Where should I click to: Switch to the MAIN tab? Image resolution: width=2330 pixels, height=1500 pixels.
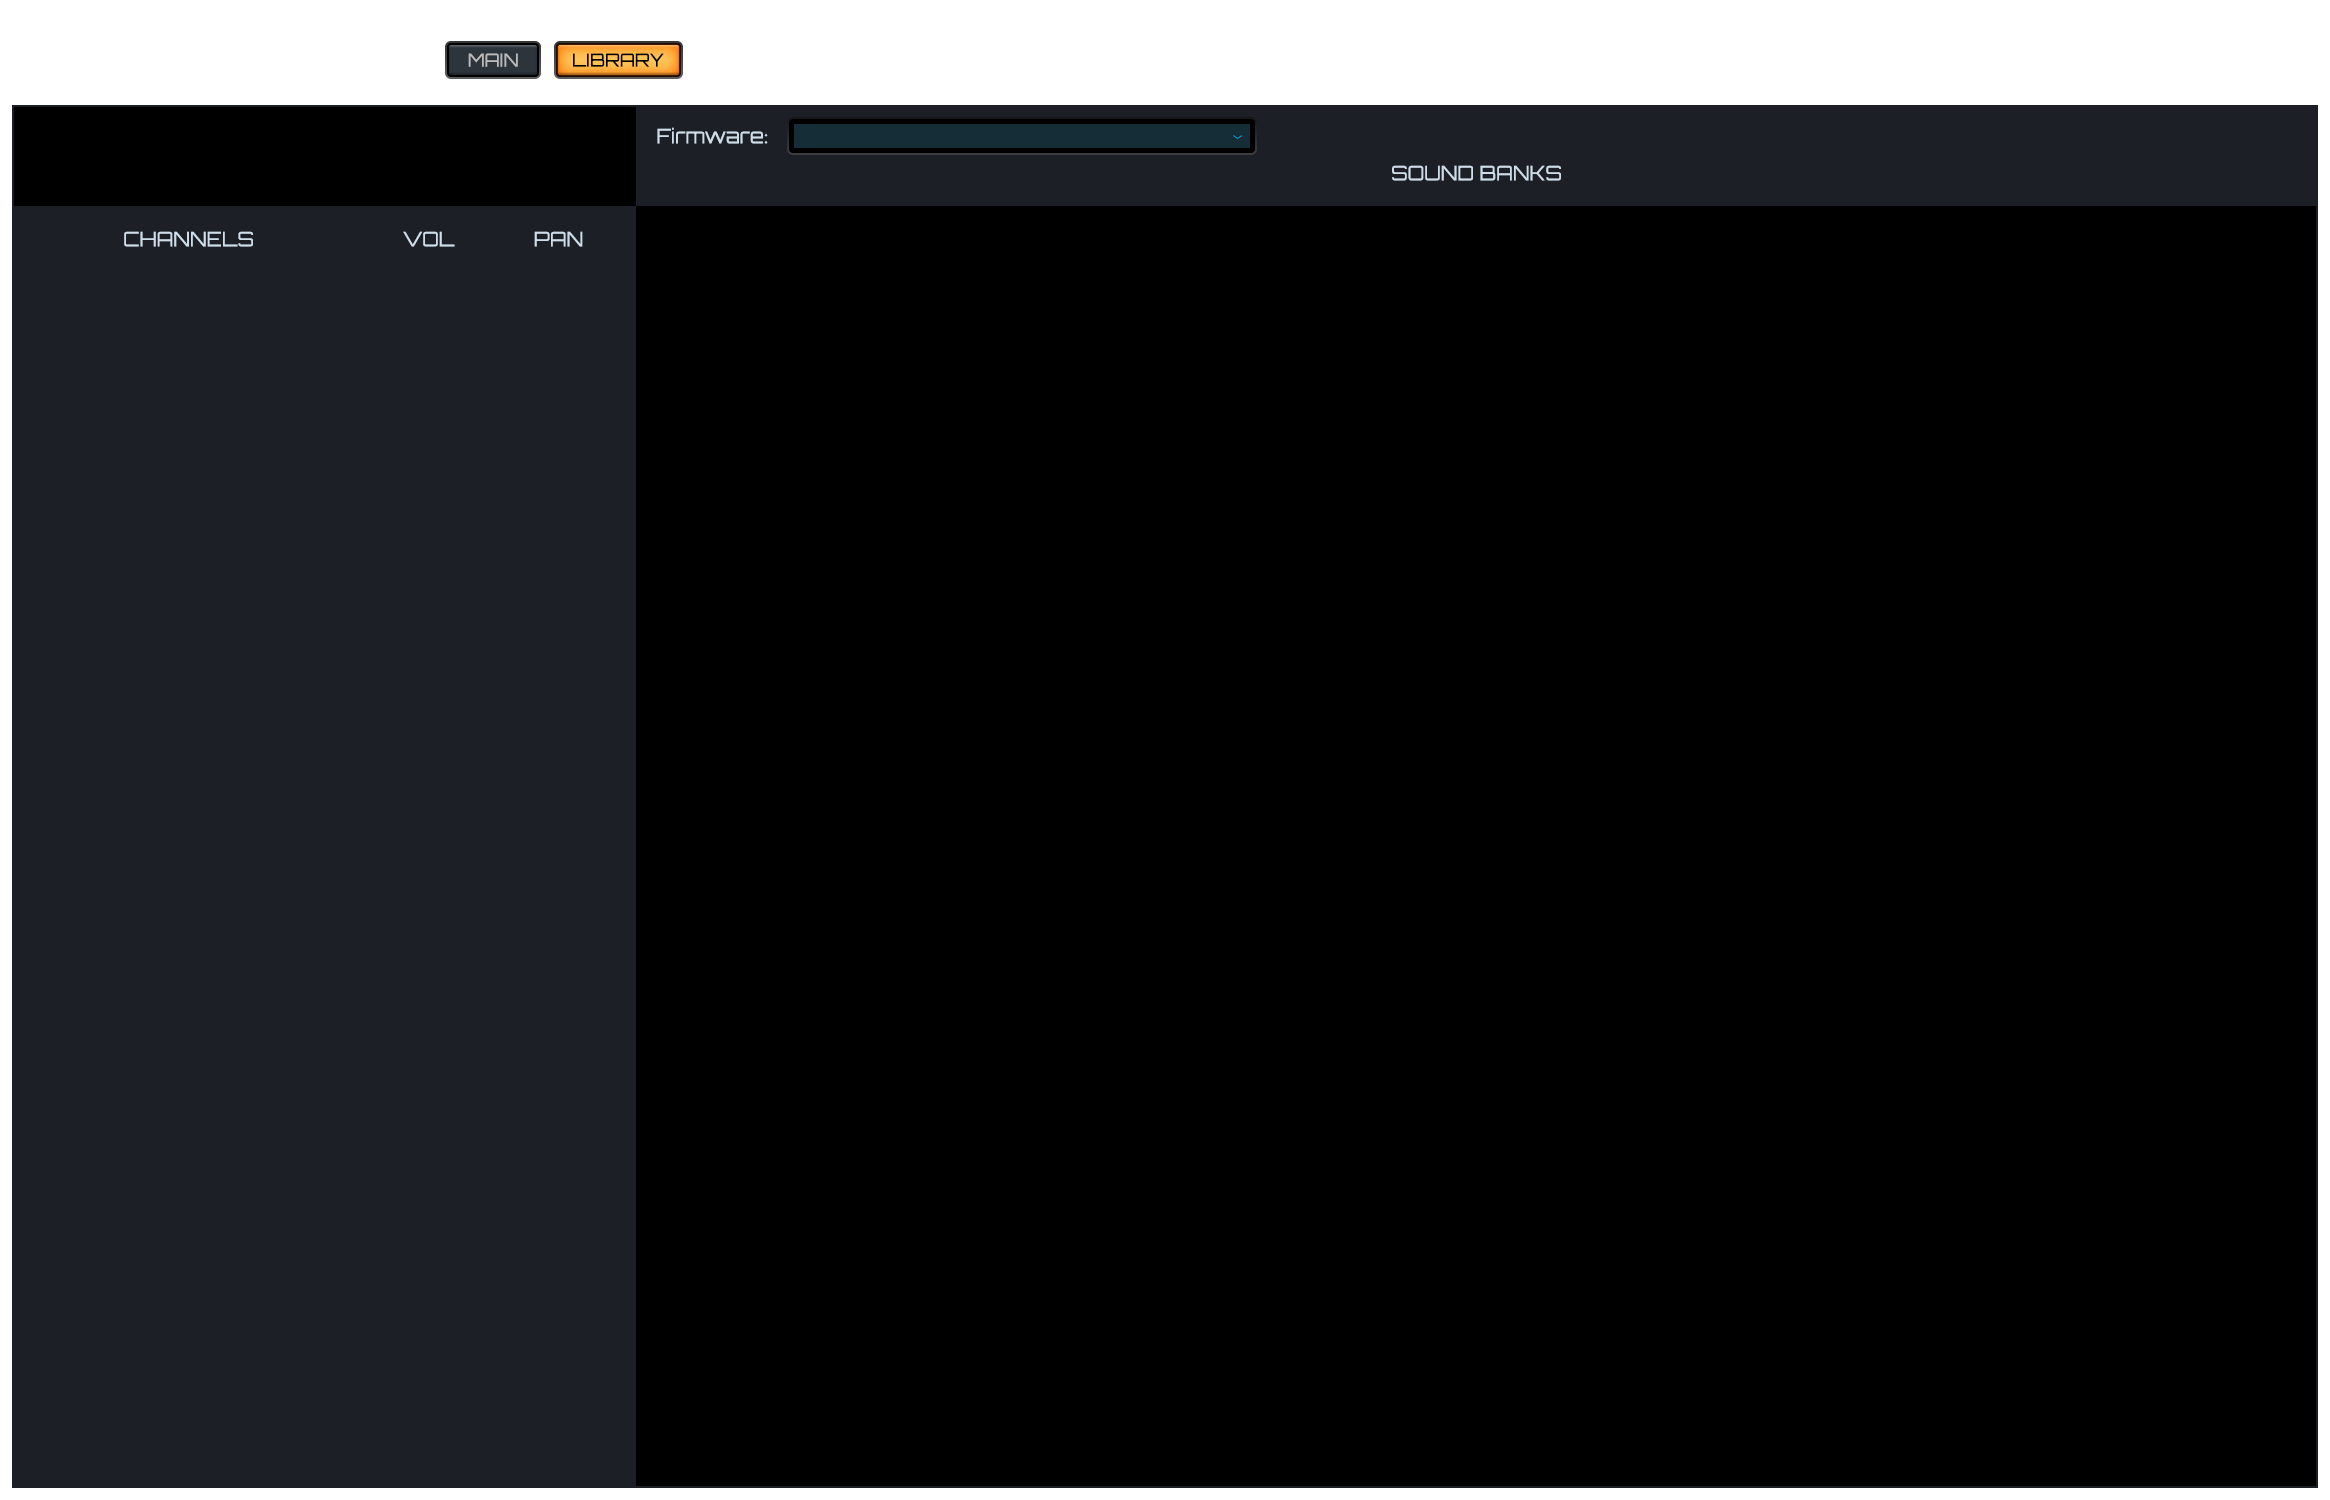pyautogui.click(x=492, y=60)
